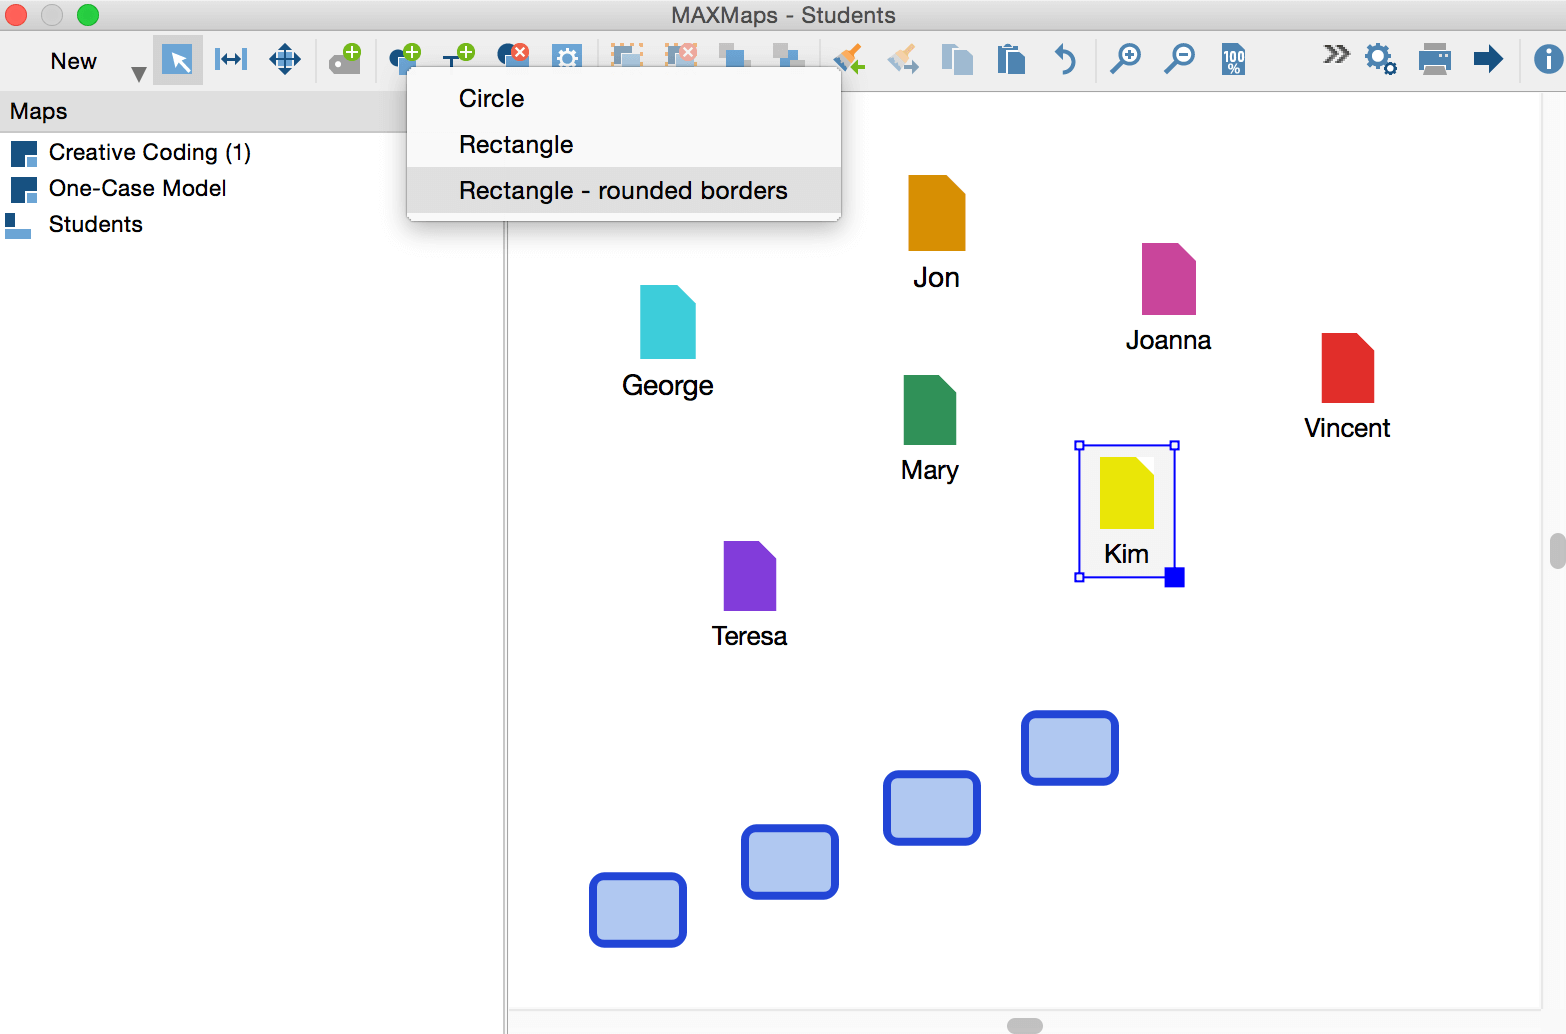
Task: Click the send to back icon
Action: tap(789, 56)
